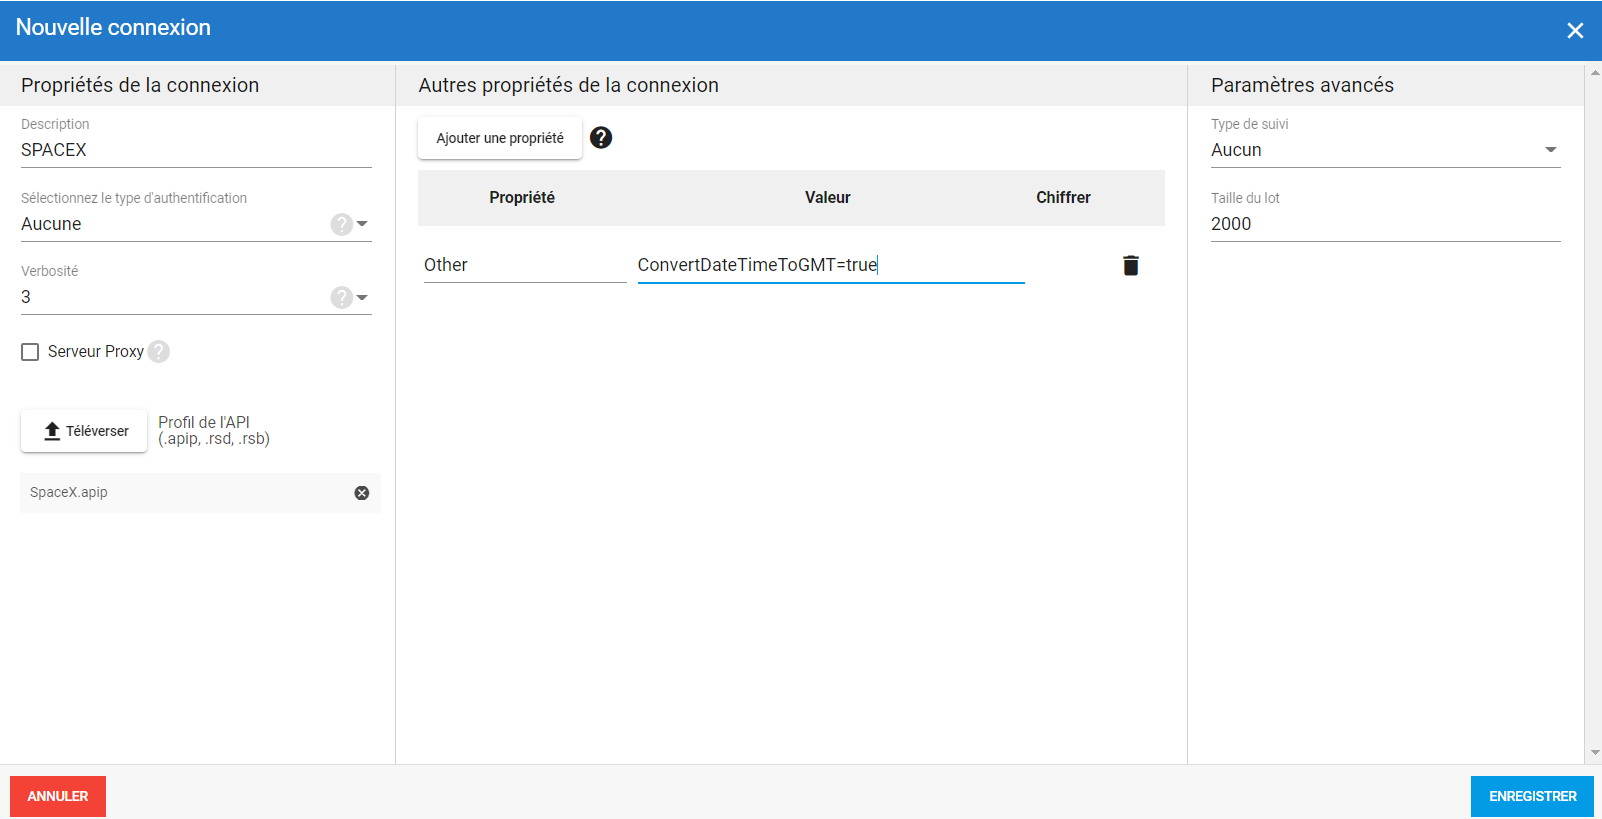Click the Ajouter une propriété button

click(x=500, y=138)
